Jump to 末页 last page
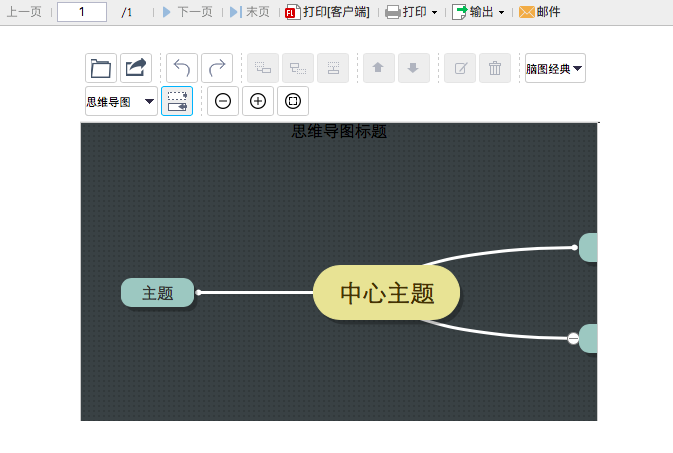 250,12
